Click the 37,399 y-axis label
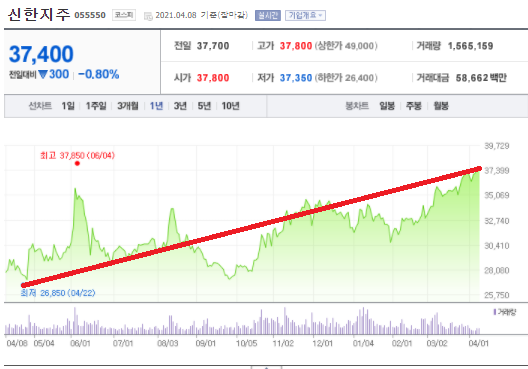The width and height of the screenshot is (528, 369). click(497, 171)
